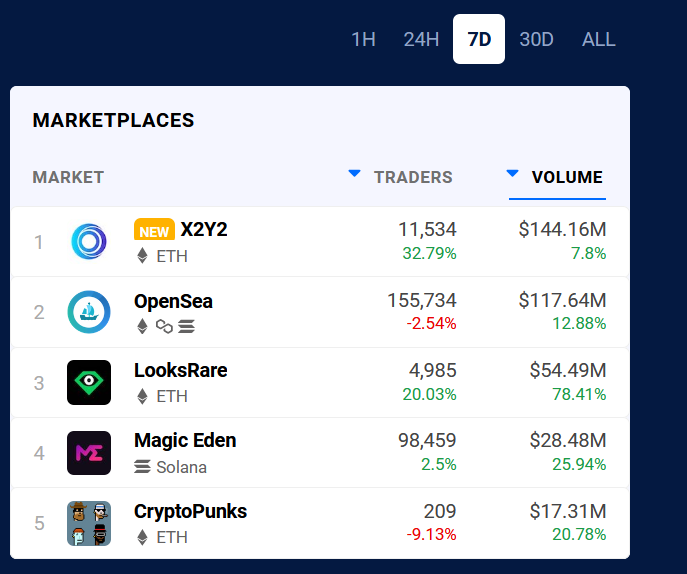Click the Magic Eden ME logo
The width and height of the screenshot is (687, 574).
(x=89, y=453)
